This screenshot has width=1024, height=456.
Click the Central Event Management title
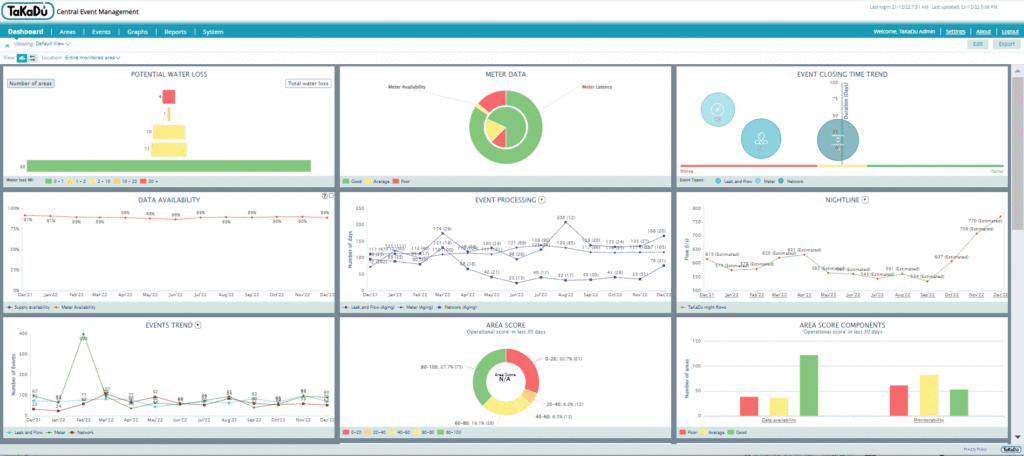[x=98, y=12]
